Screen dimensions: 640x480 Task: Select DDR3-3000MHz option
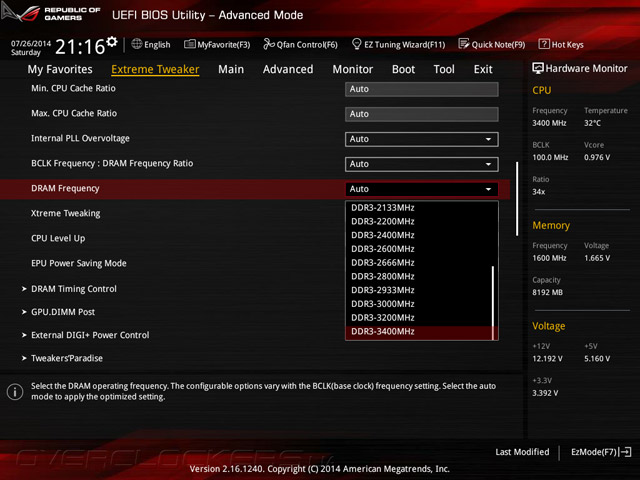[x=419, y=304]
